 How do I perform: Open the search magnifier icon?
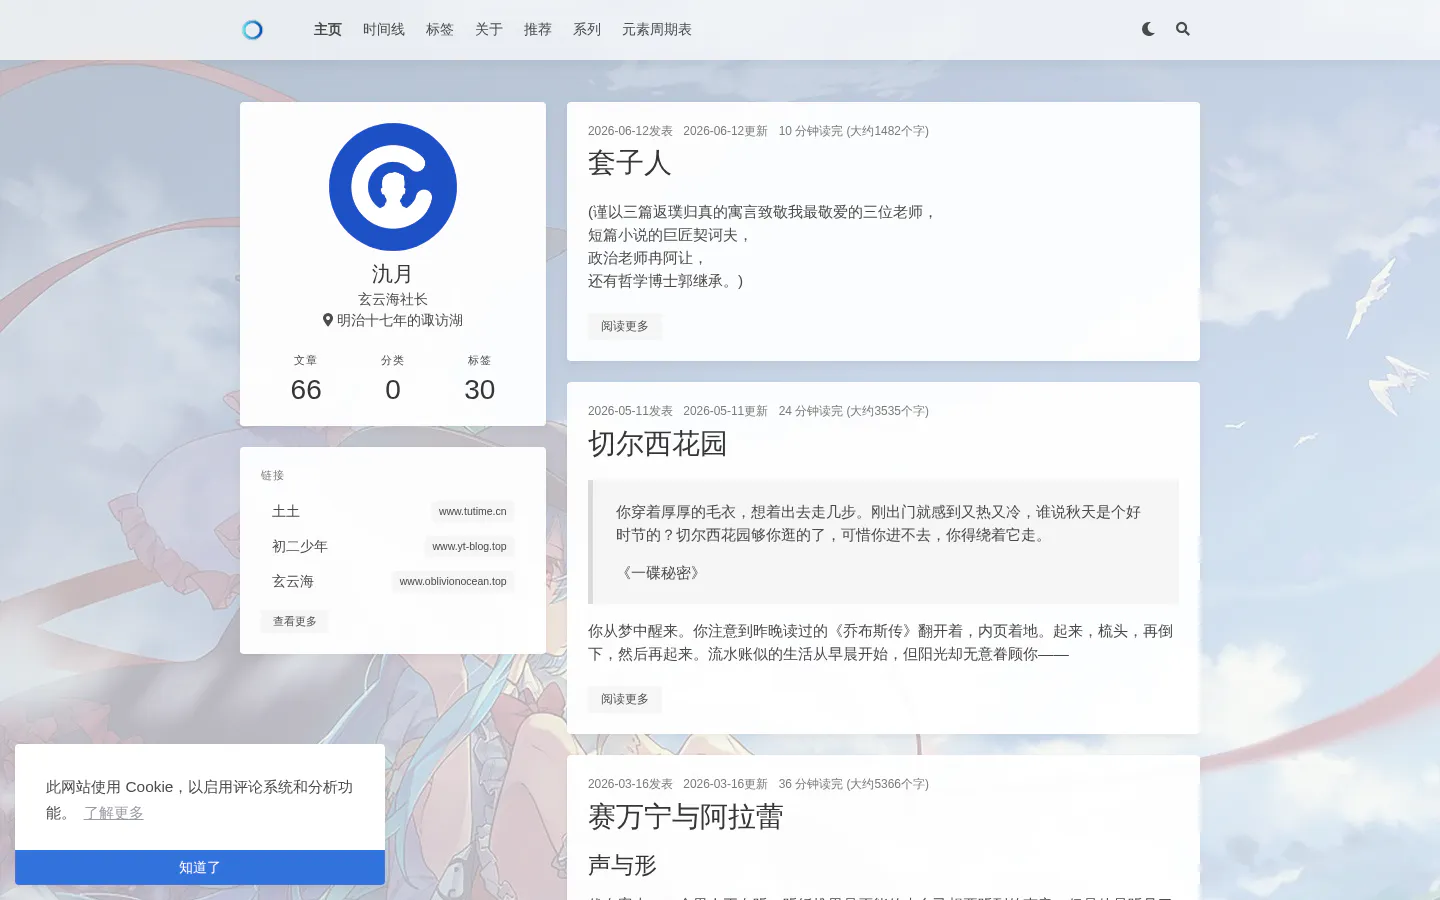pyautogui.click(x=1183, y=29)
